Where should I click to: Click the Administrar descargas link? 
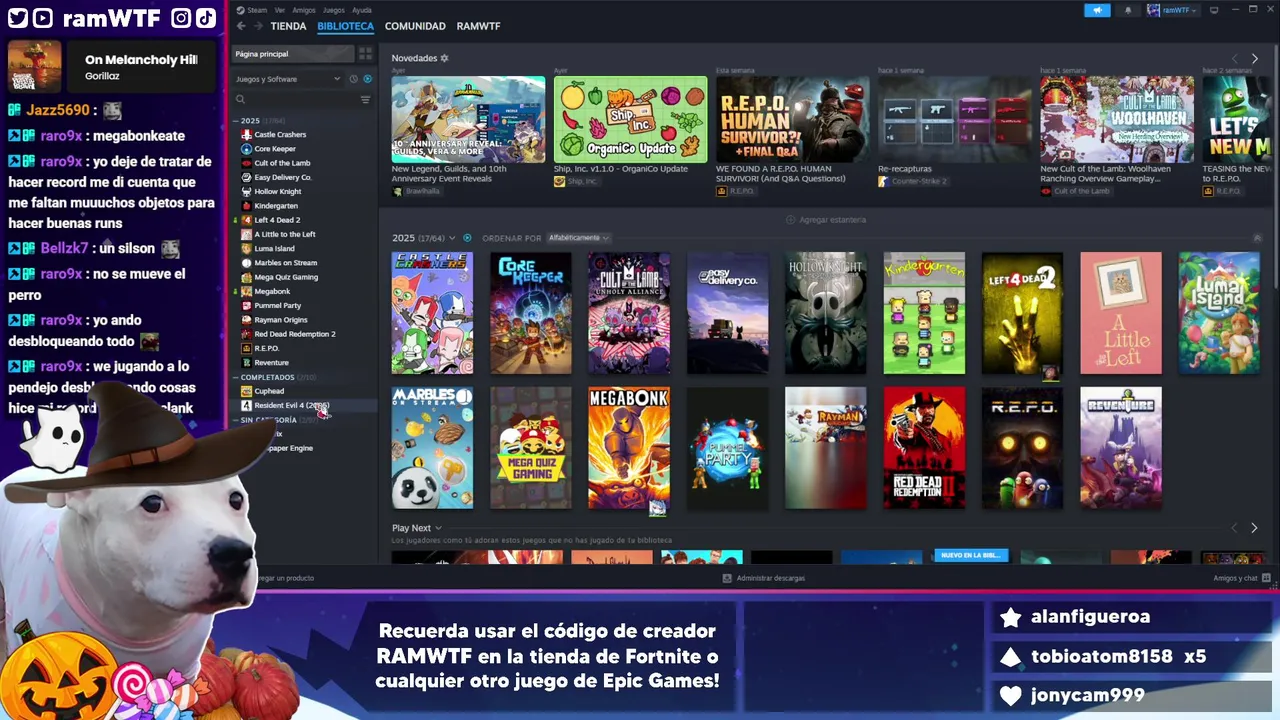[x=770, y=578]
